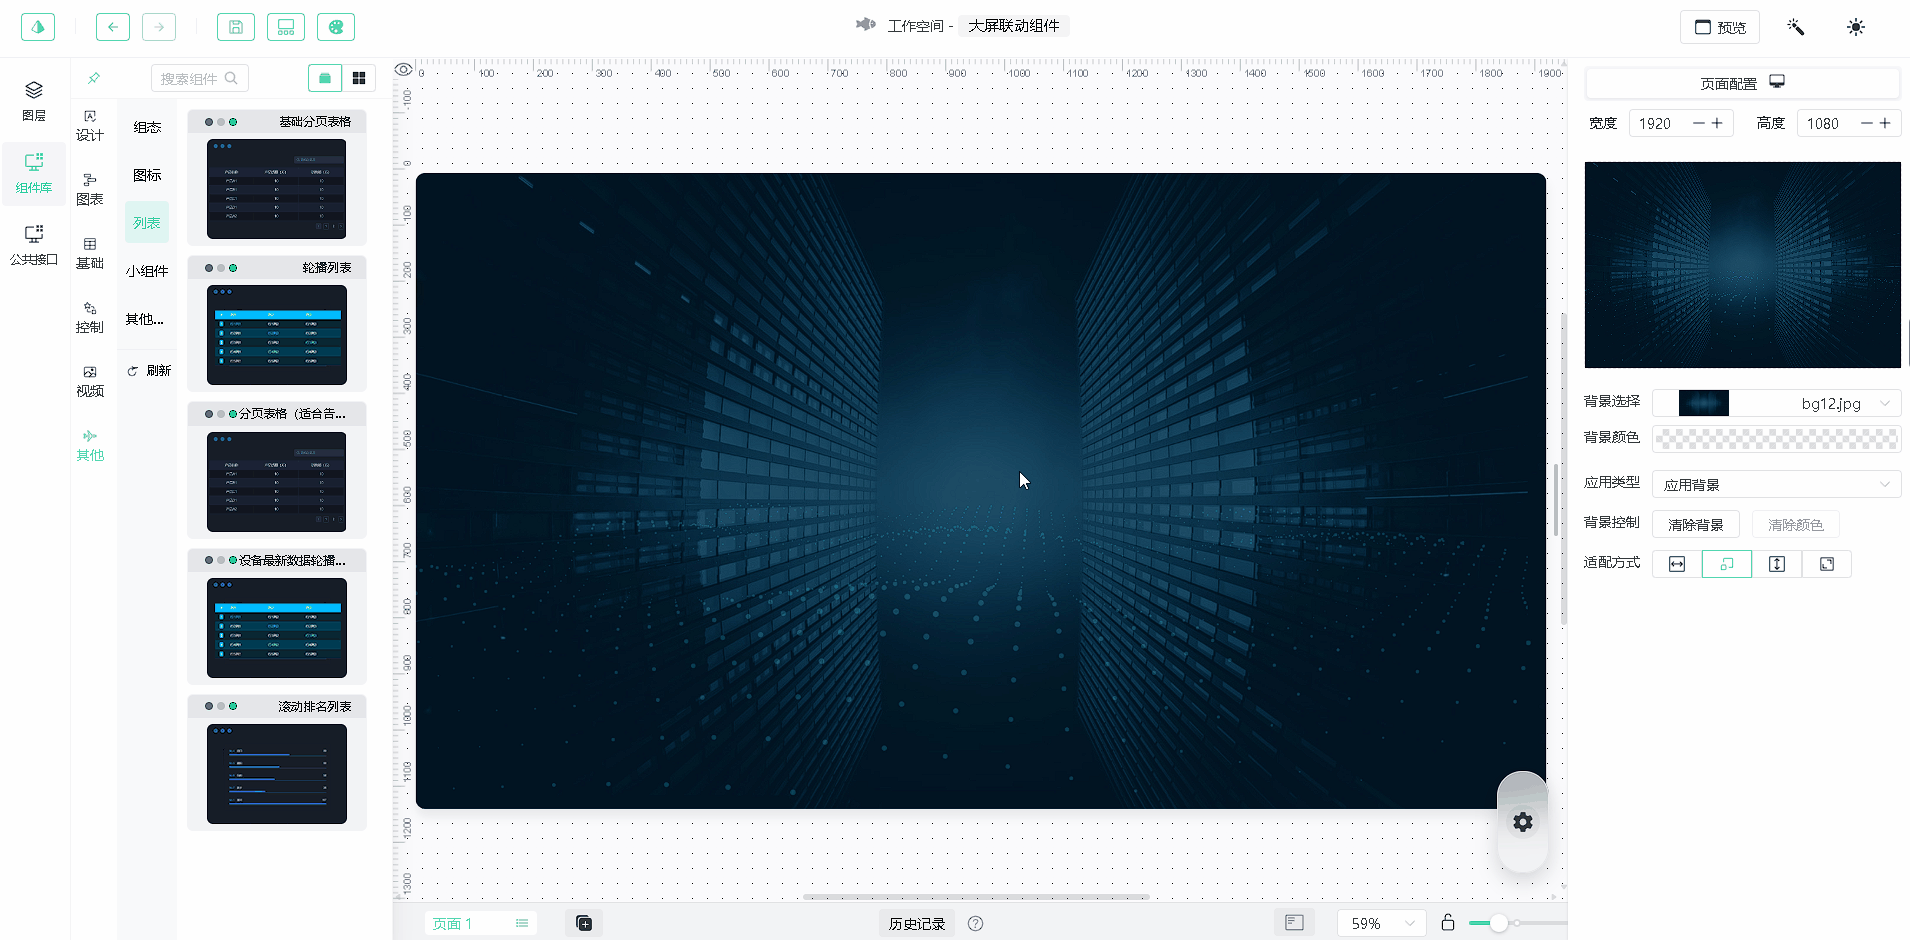Select the 图标 category
This screenshot has height=940, width=1910.
147,175
